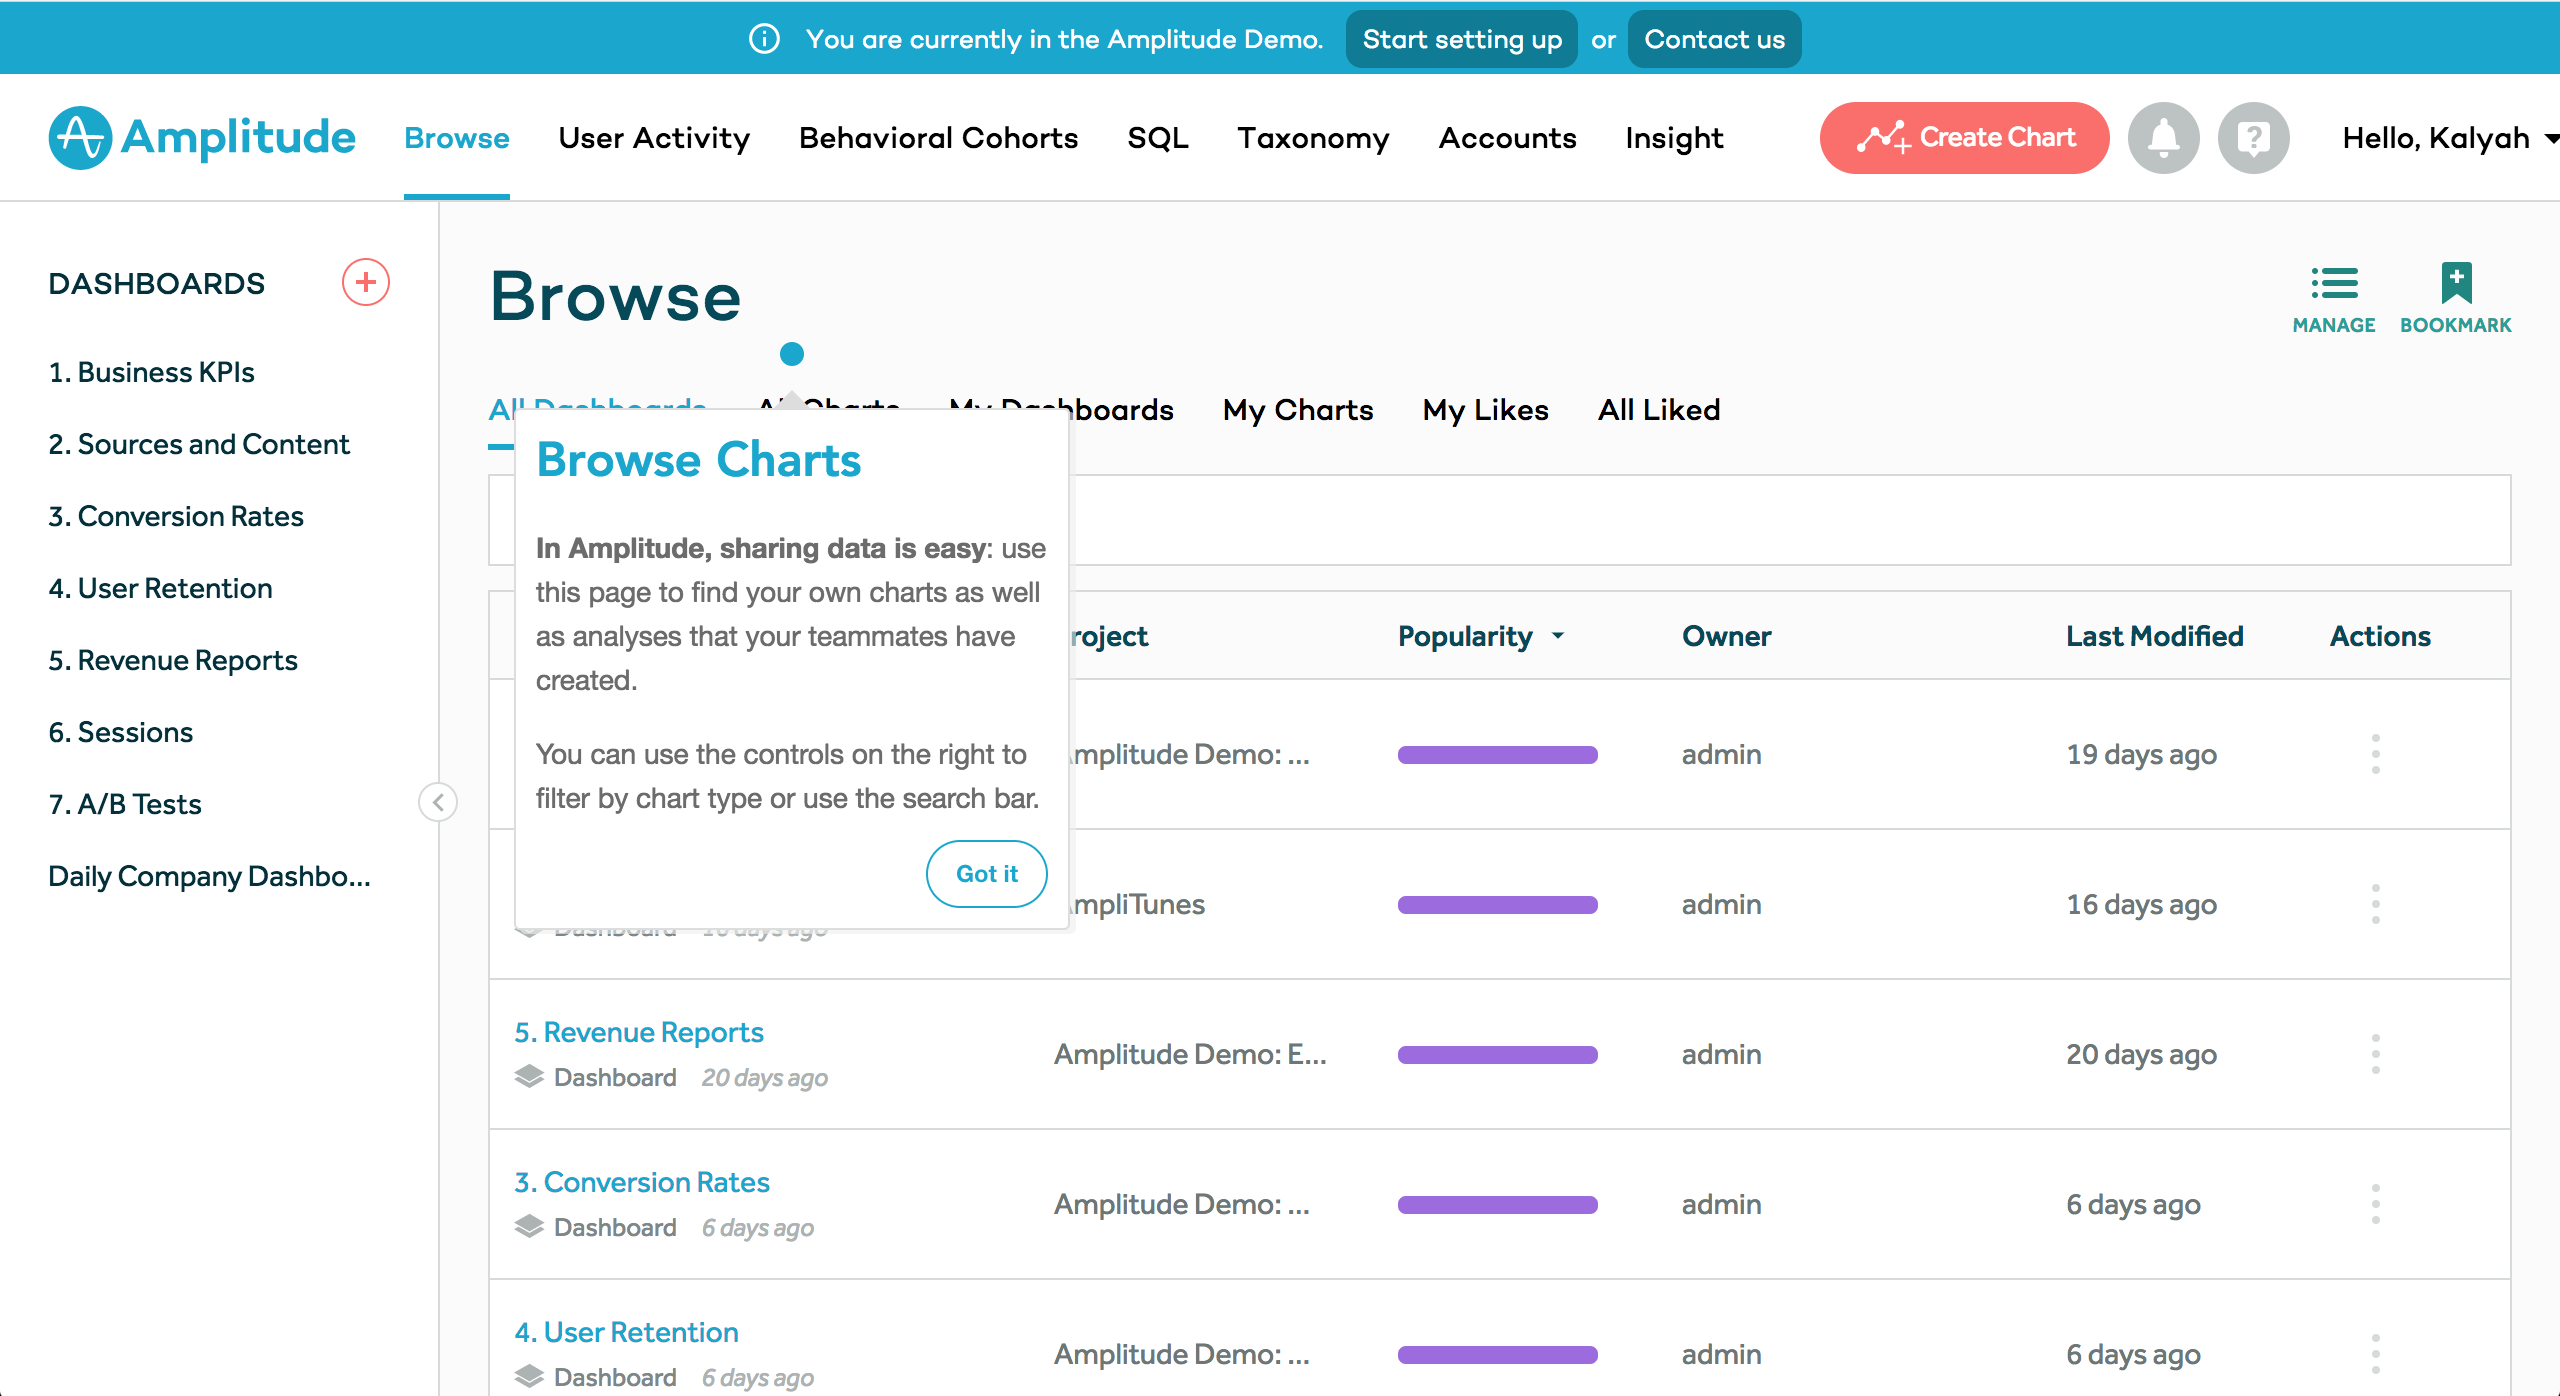Open actions menu for Revenue Reports row
The width and height of the screenshot is (2560, 1396).
pos(2376,1054)
